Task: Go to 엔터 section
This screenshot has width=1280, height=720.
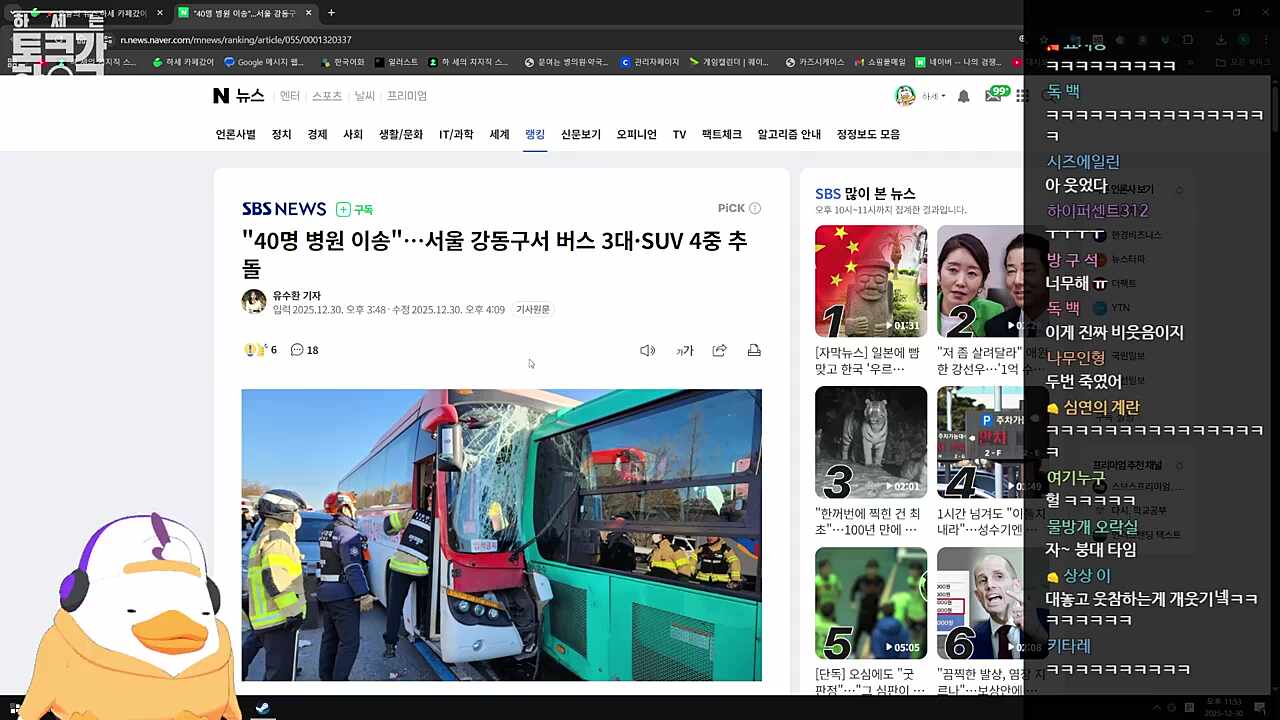Action: coord(290,96)
